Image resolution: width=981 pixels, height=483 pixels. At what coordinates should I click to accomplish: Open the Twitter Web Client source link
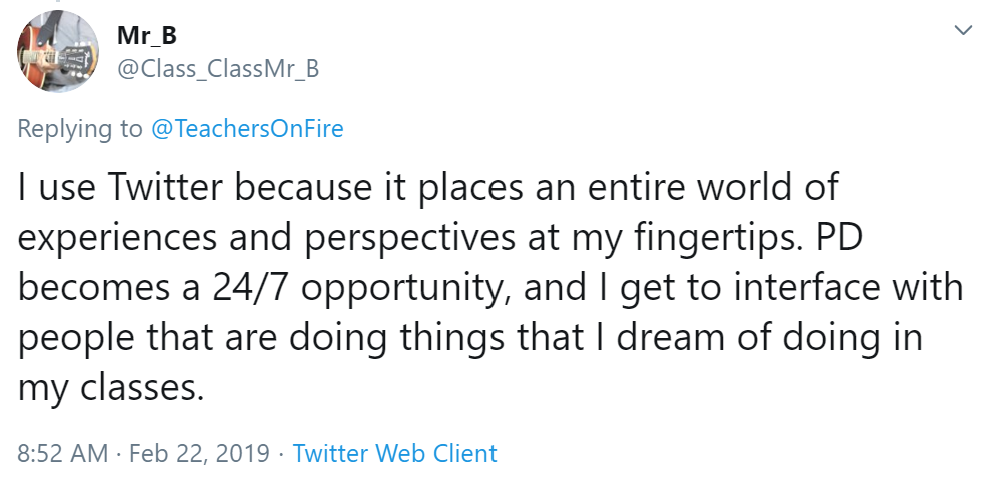click(395, 453)
